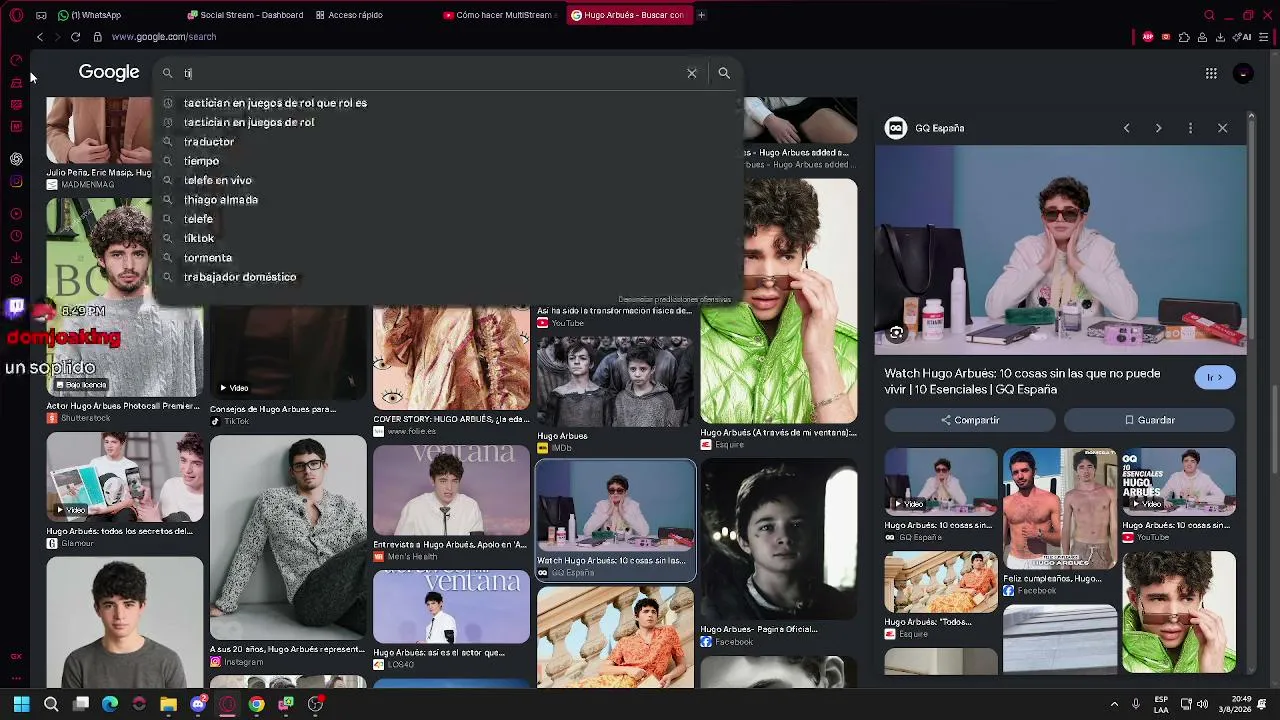Open GX Control speedometer sidebar icon
The image size is (1280, 720).
pos(16,60)
